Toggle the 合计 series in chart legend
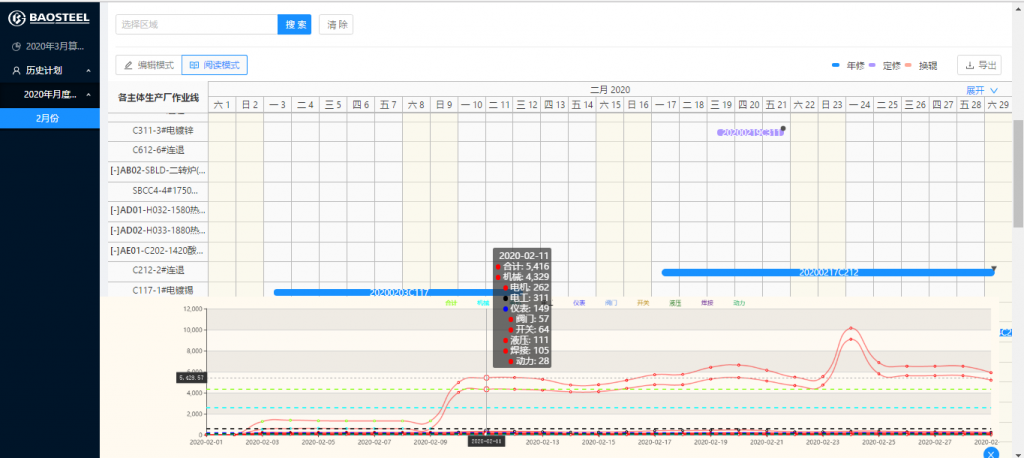 (451, 303)
